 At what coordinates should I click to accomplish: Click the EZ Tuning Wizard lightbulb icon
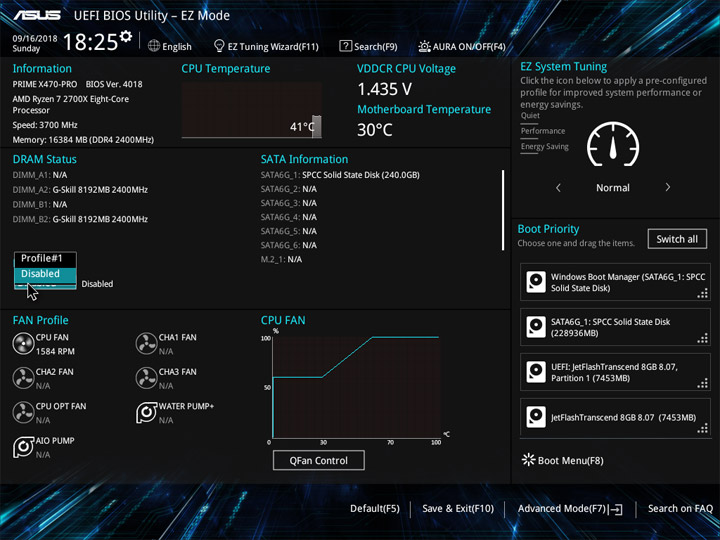pos(219,46)
